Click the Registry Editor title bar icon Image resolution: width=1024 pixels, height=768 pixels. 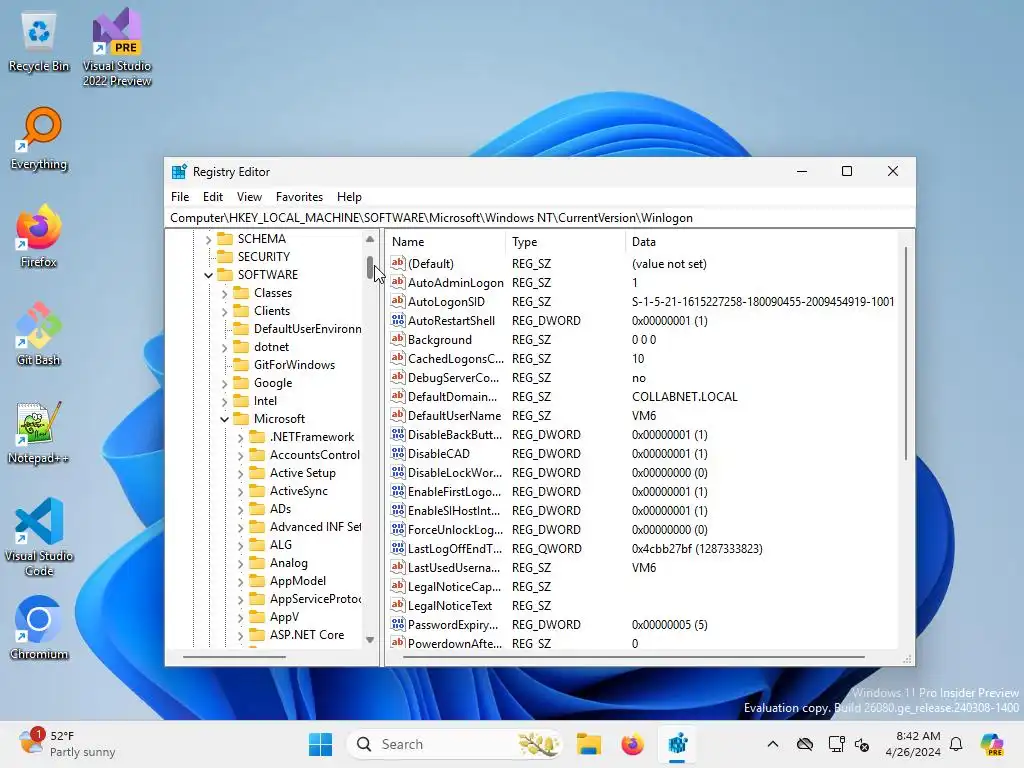click(179, 172)
